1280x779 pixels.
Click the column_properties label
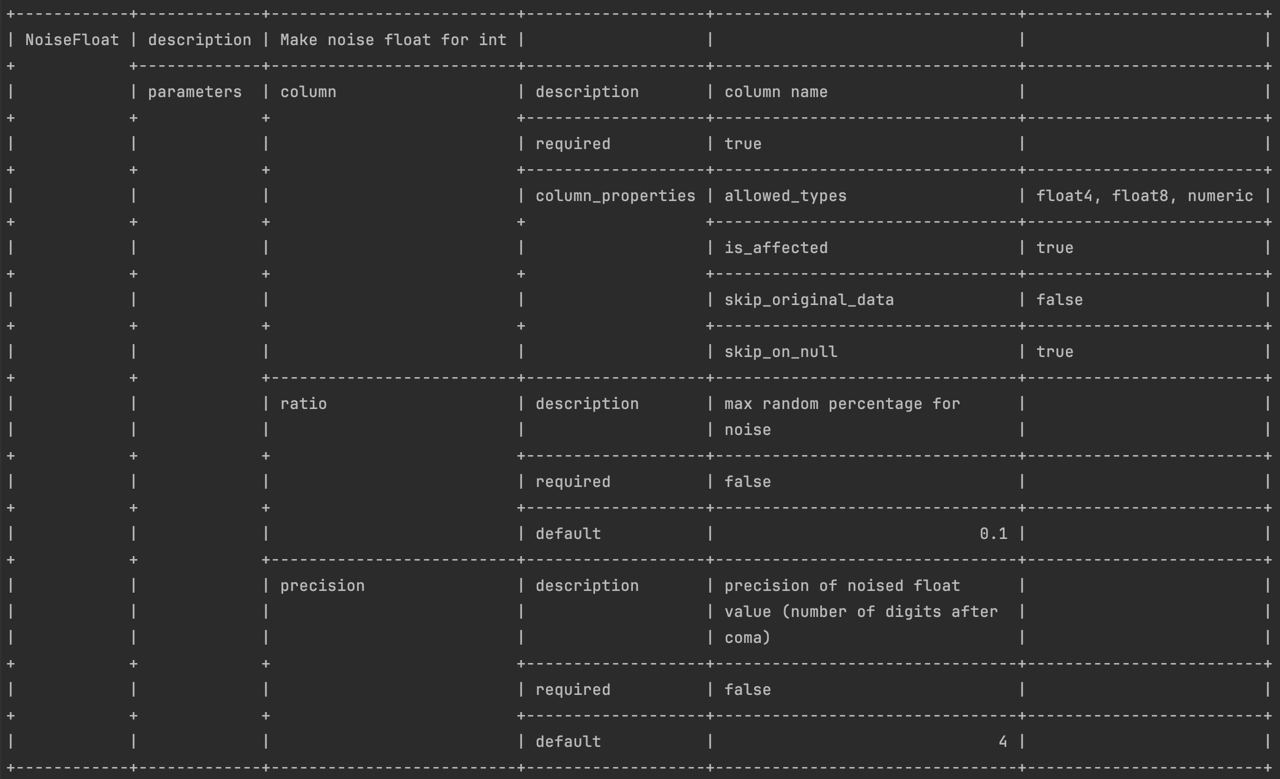coord(615,196)
